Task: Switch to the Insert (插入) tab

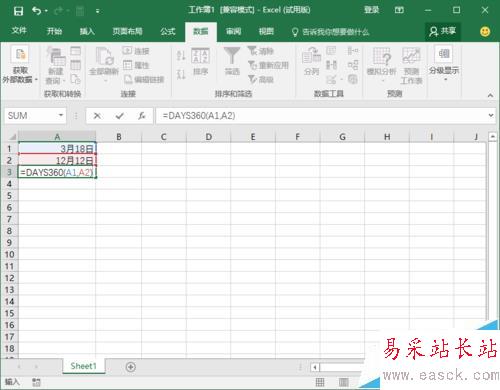Action: coord(87,31)
